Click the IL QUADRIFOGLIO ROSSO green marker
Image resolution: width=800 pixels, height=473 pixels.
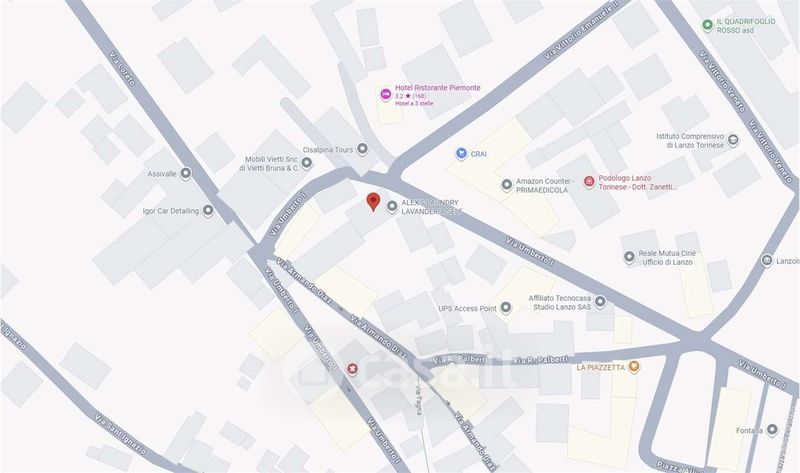pyautogui.click(x=707, y=25)
